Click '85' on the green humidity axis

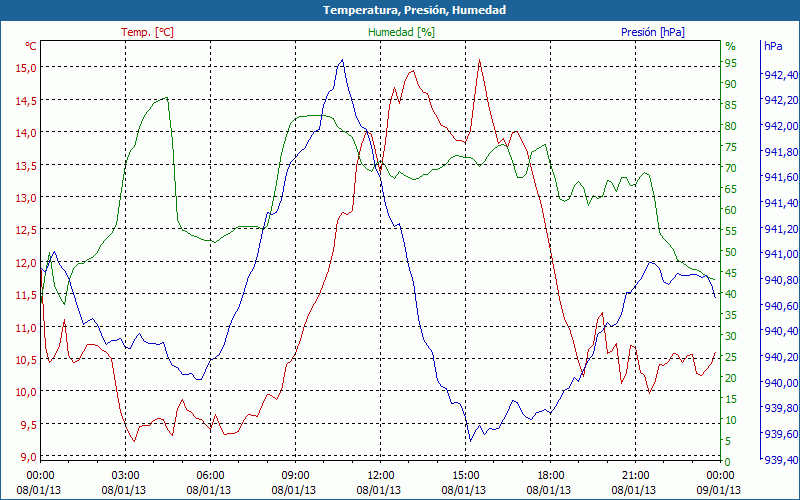pyautogui.click(x=731, y=105)
